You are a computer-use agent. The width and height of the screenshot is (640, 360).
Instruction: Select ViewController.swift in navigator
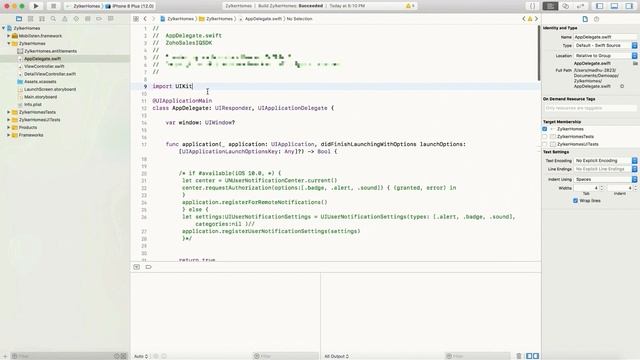pos(44,66)
